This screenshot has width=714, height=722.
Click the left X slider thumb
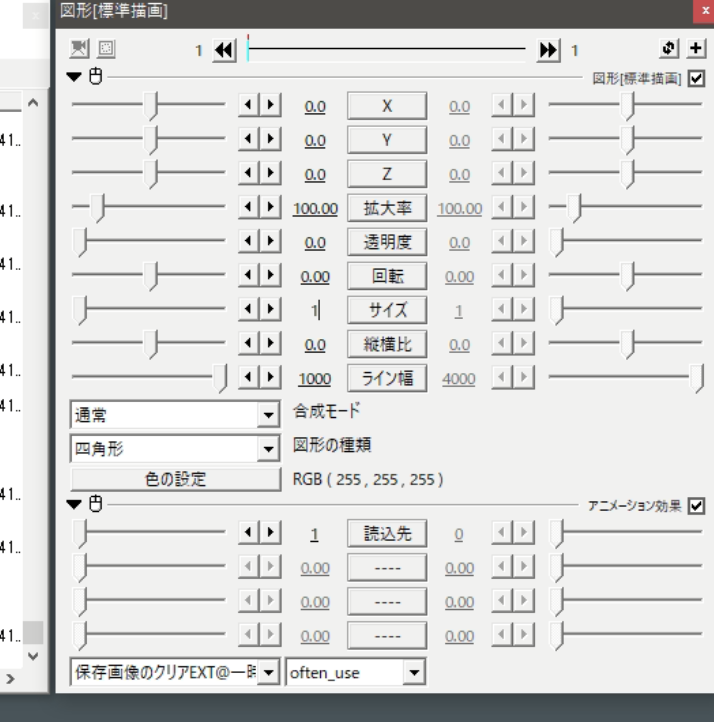151,106
